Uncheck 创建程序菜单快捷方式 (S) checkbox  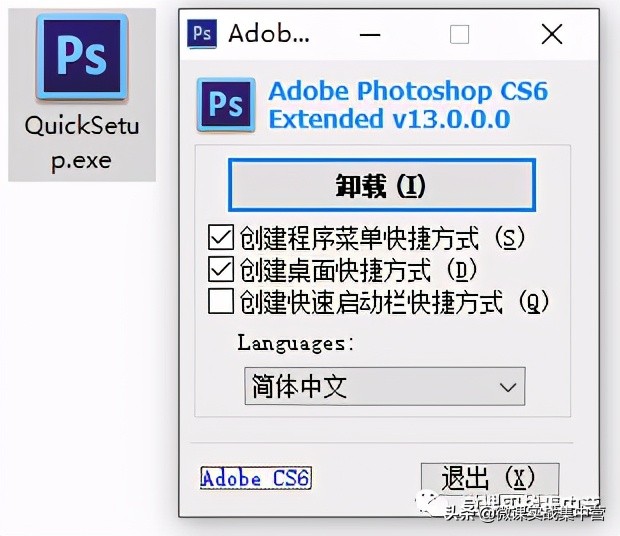coord(220,238)
